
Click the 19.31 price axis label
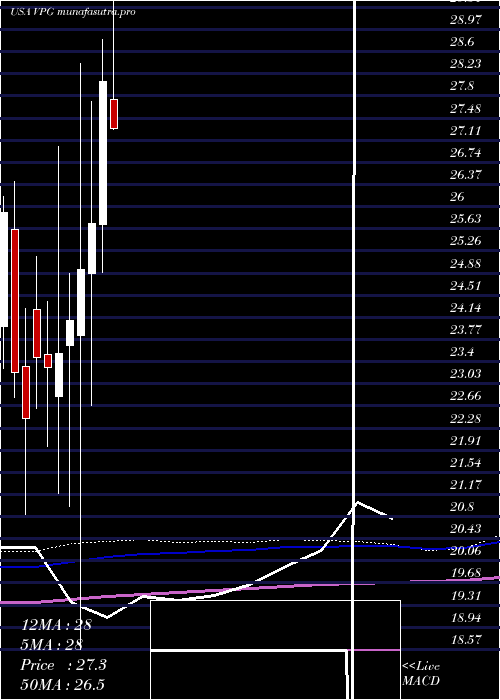point(465,596)
